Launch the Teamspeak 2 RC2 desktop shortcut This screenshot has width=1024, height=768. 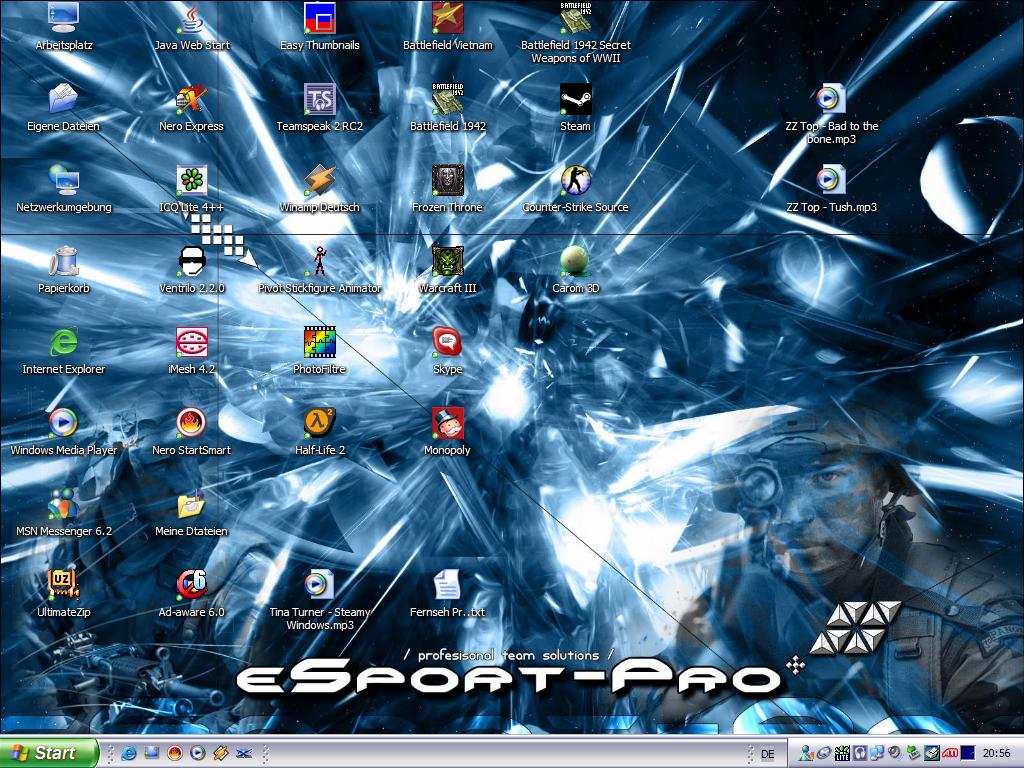(320, 108)
